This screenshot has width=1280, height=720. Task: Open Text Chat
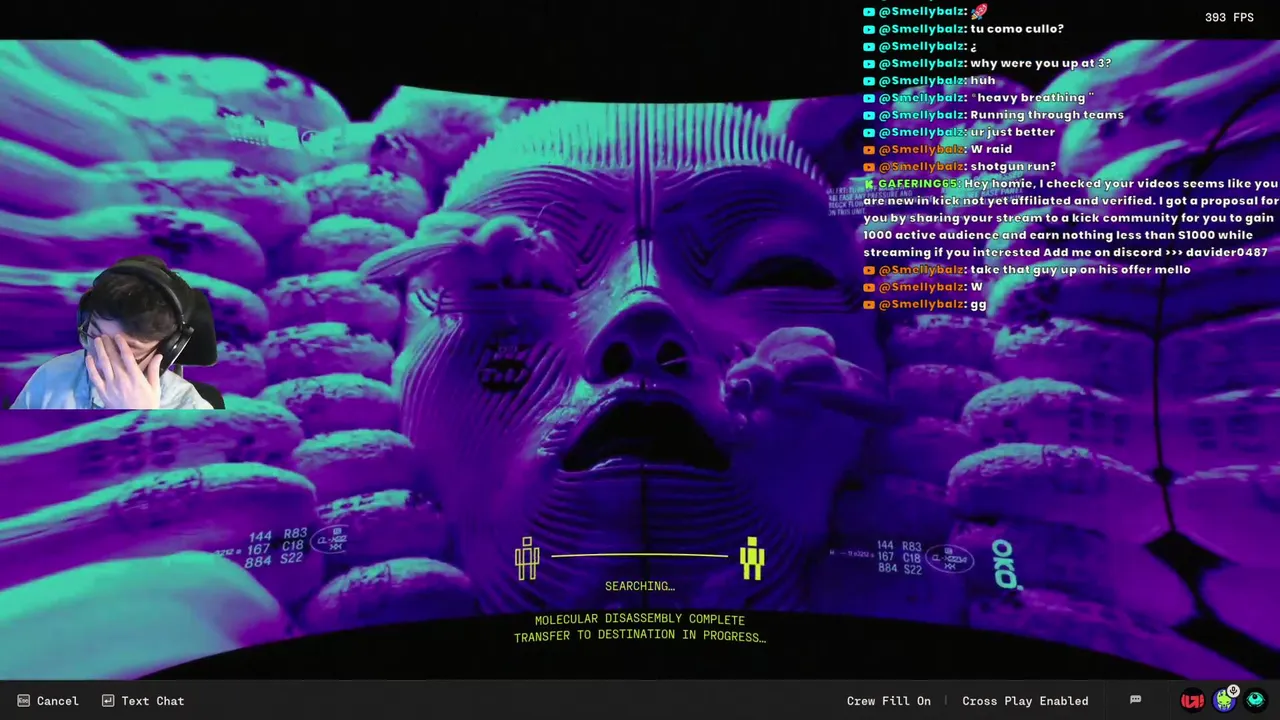click(x=143, y=701)
